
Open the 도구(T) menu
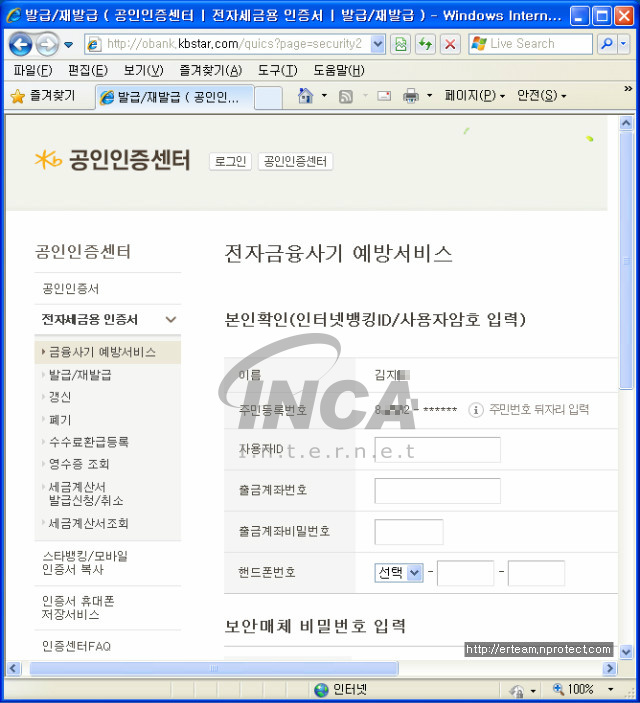click(278, 70)
